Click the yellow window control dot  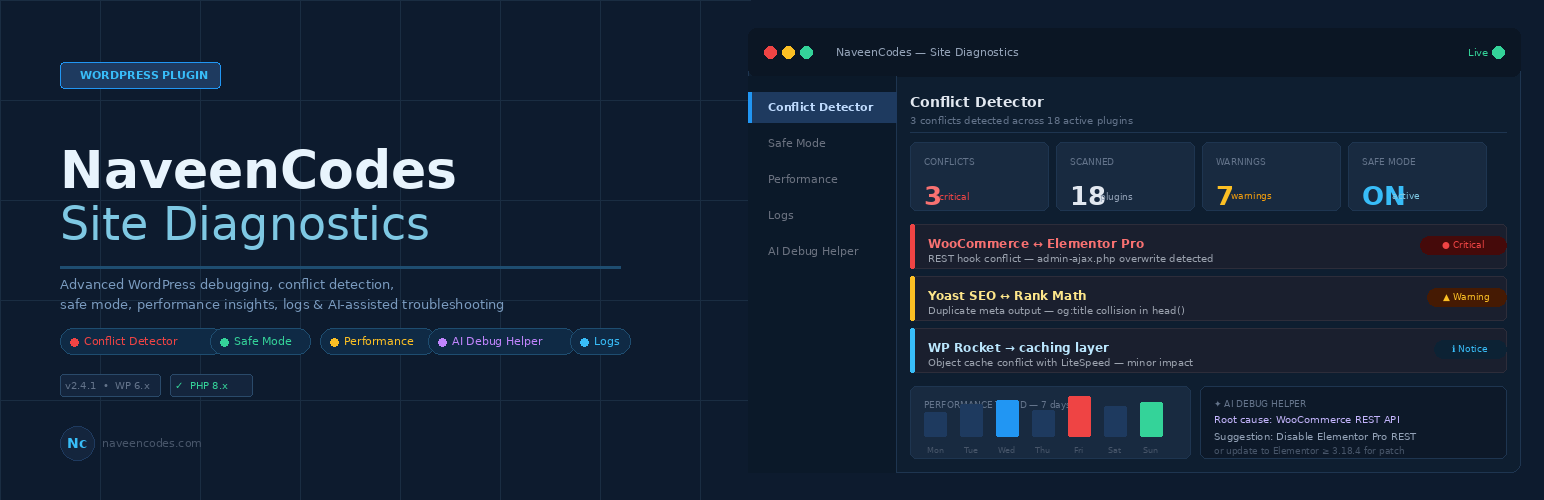click(788, 52)
